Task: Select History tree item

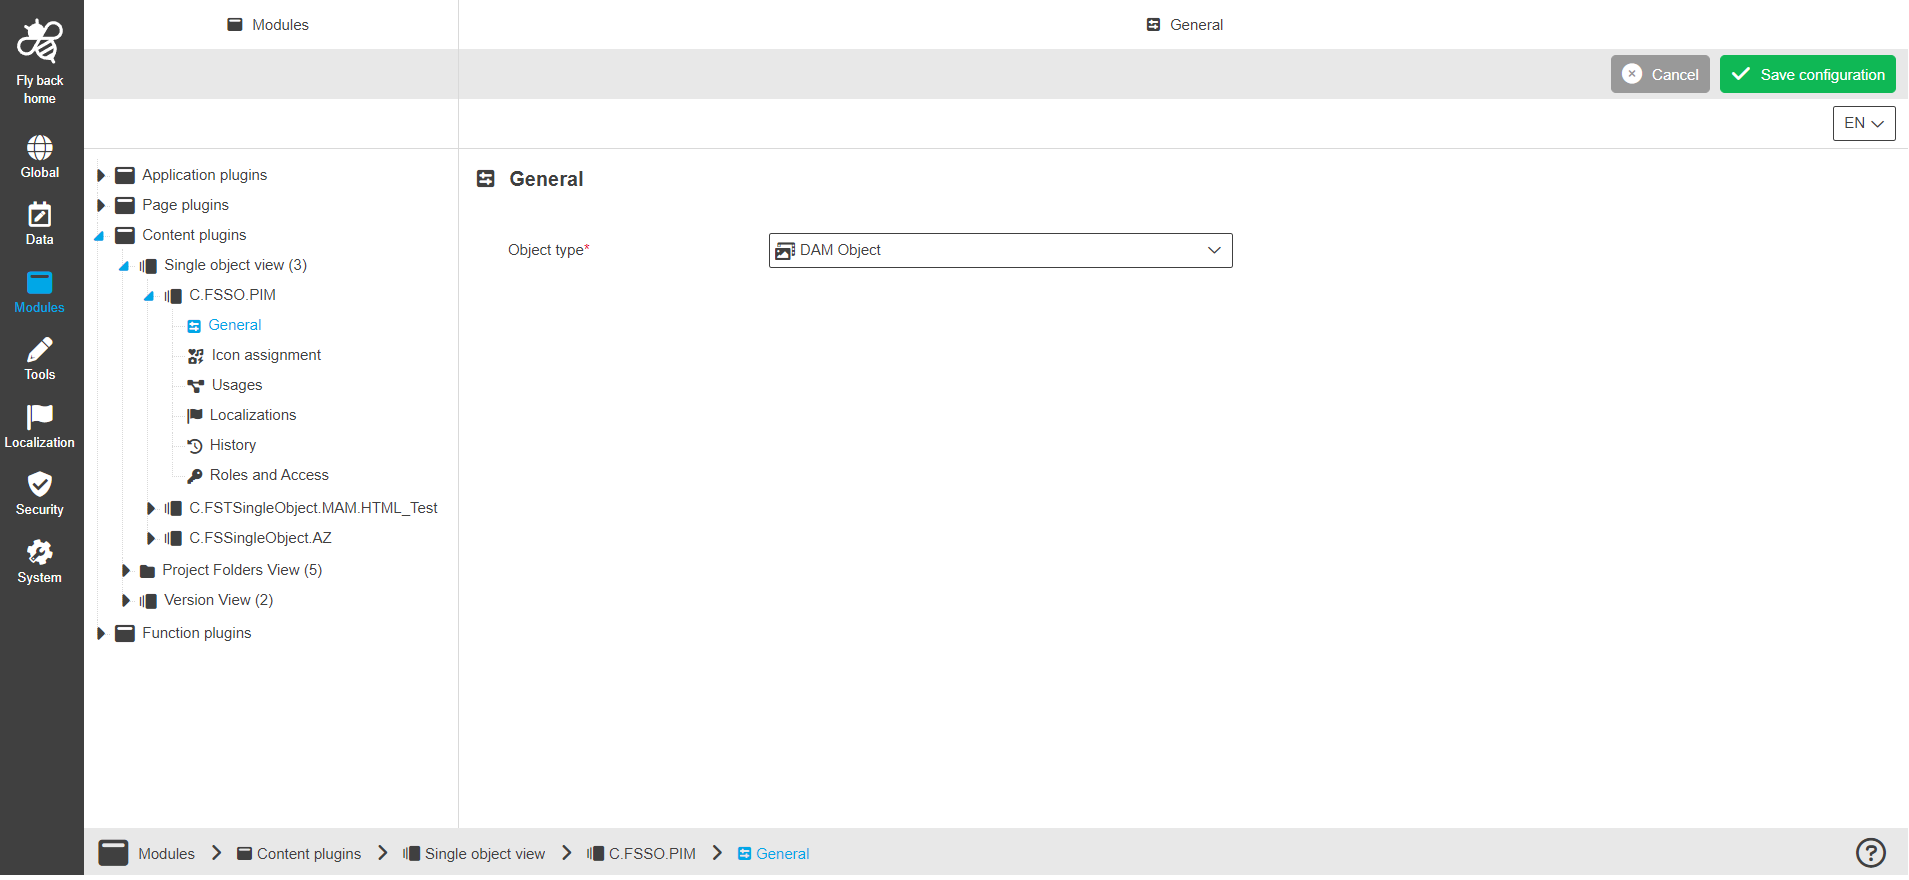Action: point(233,445)
